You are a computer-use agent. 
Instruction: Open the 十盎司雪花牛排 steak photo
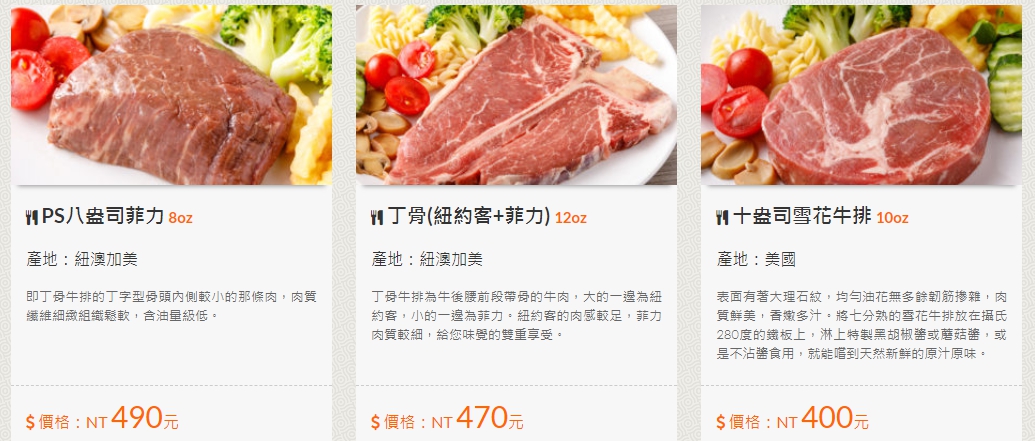coord(861,95)
